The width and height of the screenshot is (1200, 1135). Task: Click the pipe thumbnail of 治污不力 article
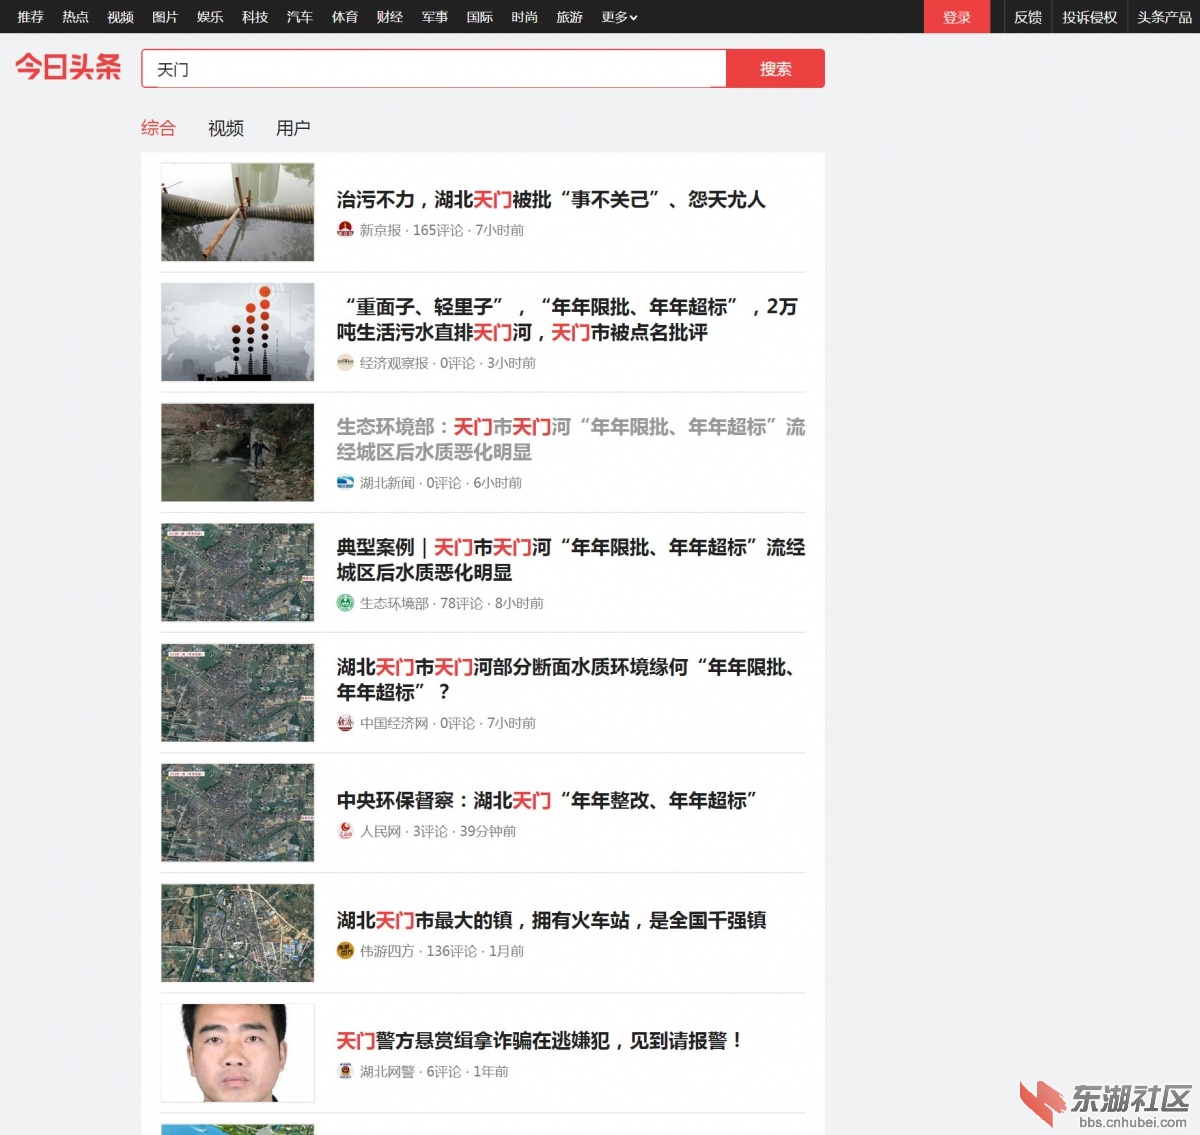pos(238,212)
